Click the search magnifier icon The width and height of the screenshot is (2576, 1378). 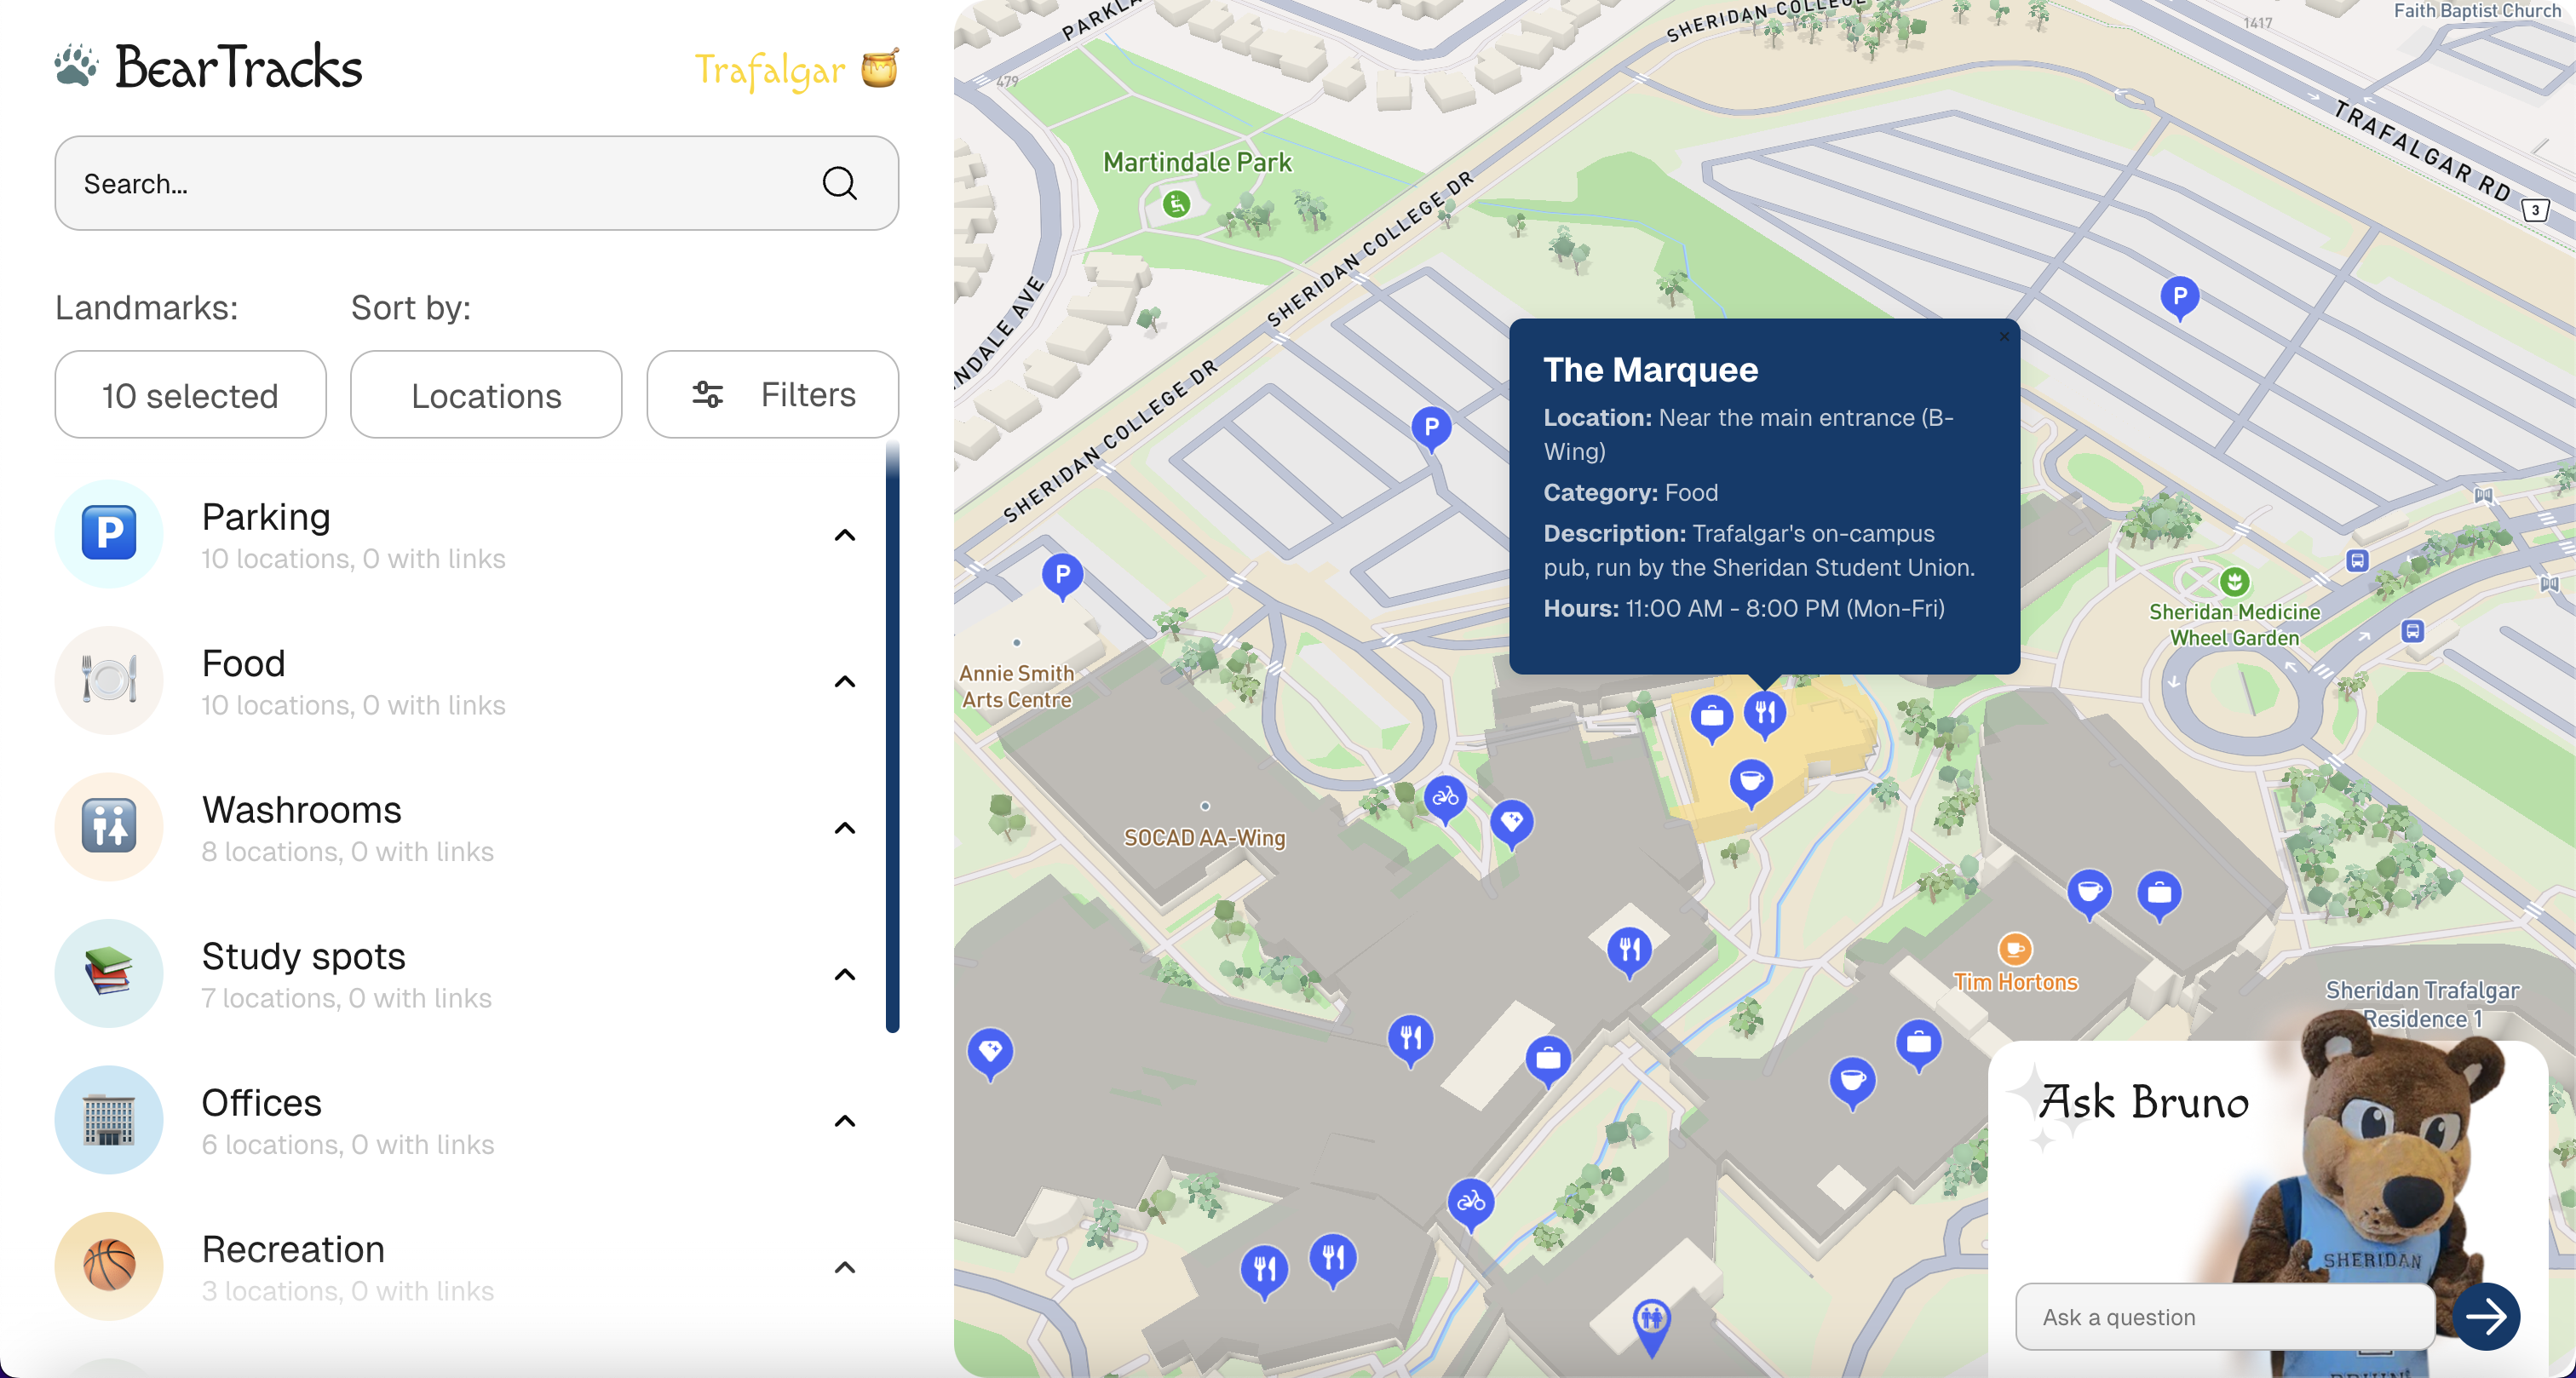(x=838, y=183)
